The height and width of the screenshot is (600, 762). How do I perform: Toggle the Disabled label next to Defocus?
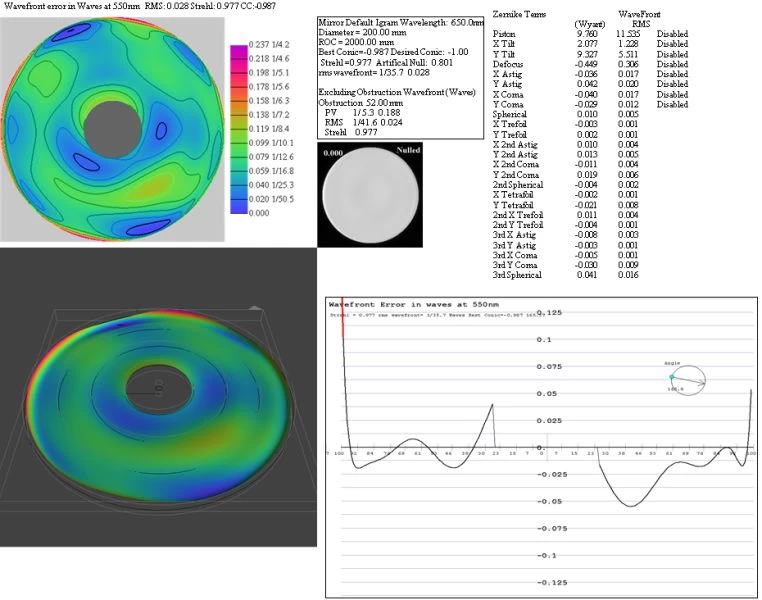pos(672,64)
